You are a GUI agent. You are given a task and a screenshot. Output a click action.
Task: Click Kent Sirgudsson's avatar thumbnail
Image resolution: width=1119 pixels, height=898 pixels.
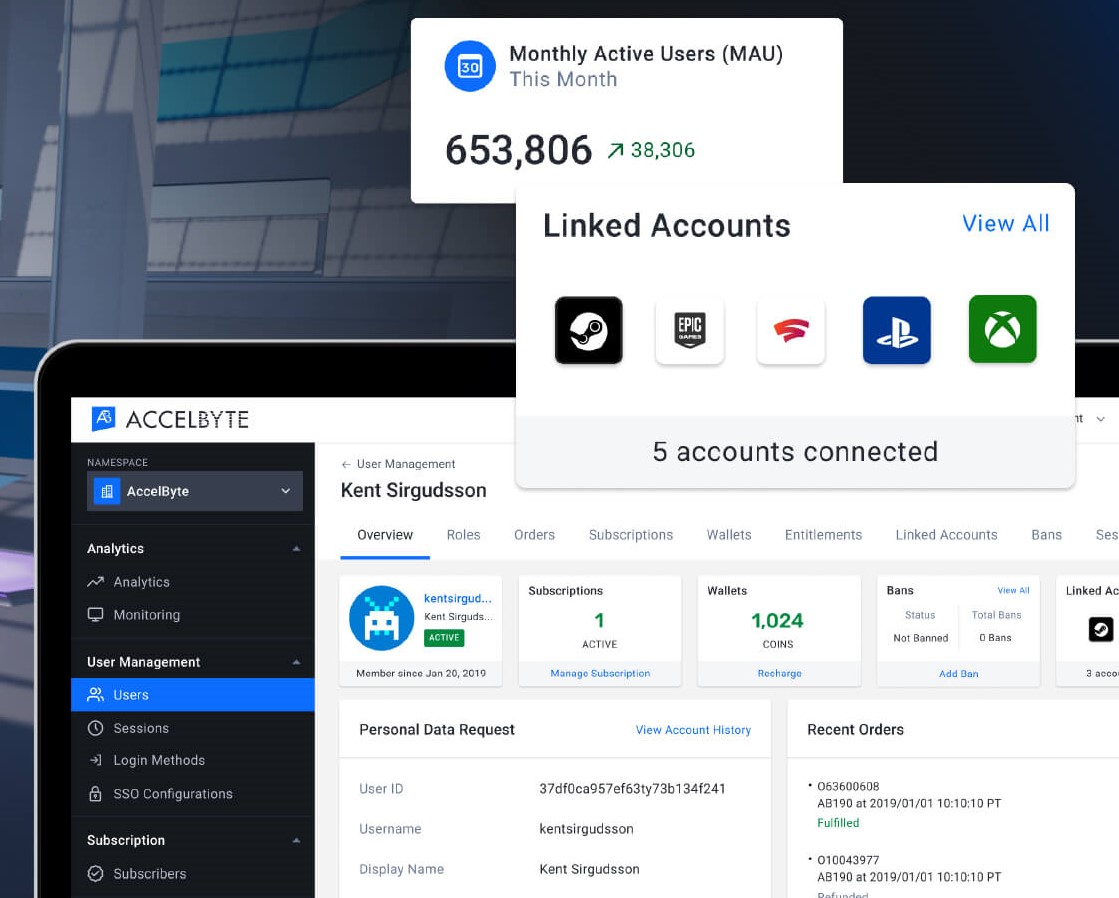381,618
